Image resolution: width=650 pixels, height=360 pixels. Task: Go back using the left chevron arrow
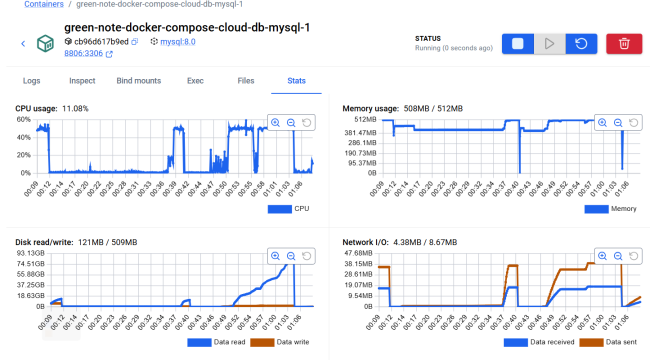(x=23, y=44)
